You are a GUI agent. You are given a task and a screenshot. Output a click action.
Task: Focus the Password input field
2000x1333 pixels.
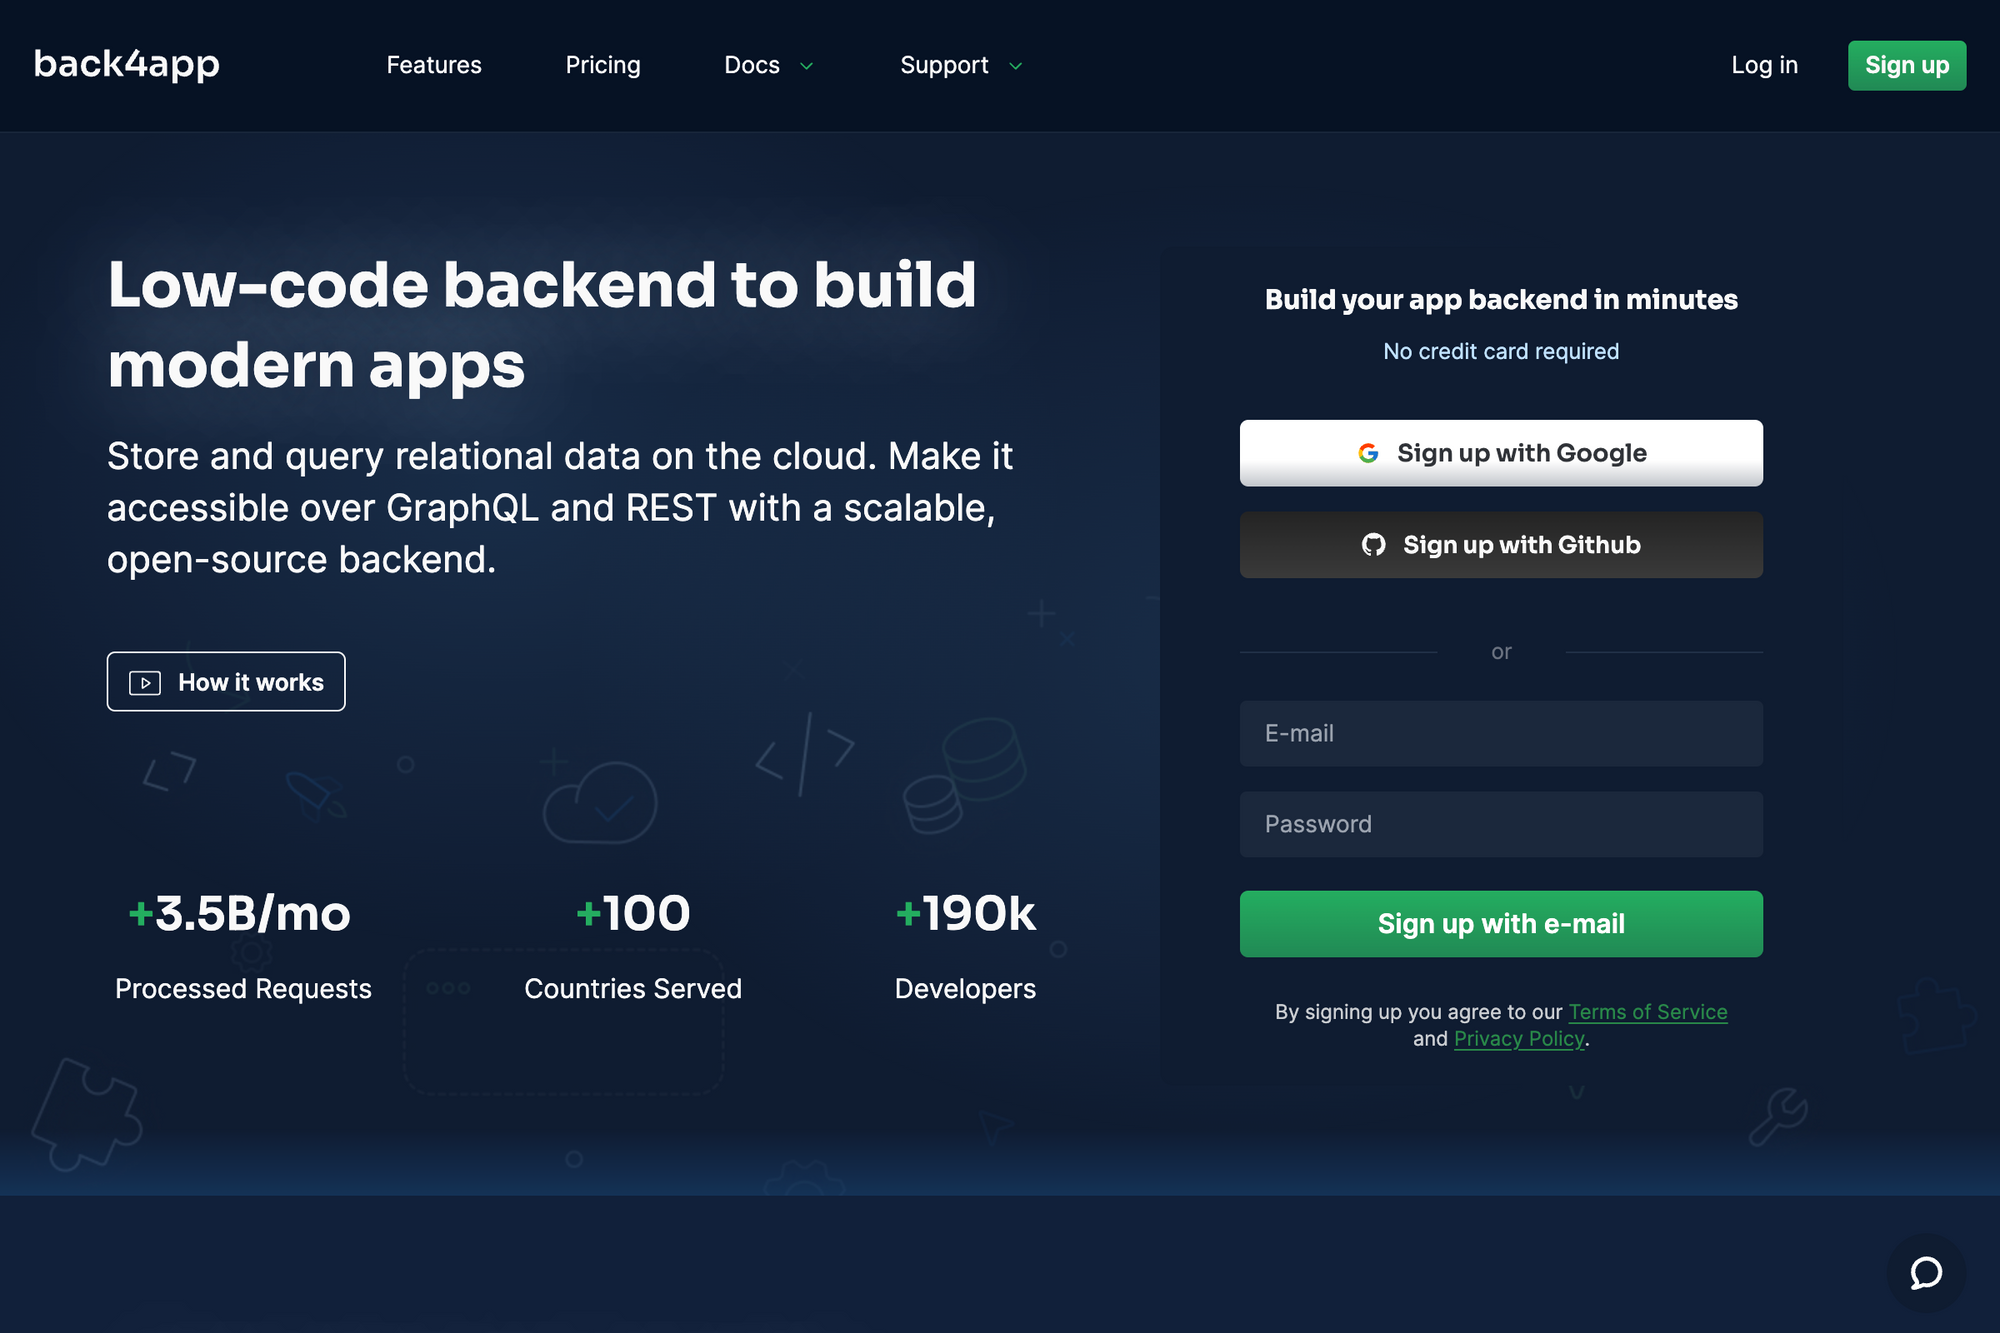(1500, 824)
